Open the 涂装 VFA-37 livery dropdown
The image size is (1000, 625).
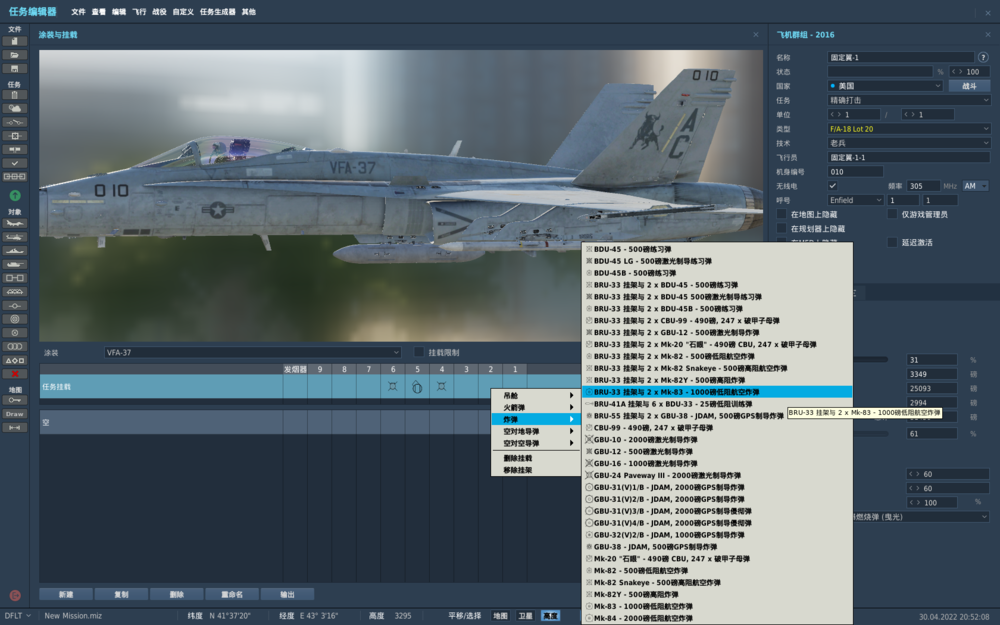pos(253,352)
